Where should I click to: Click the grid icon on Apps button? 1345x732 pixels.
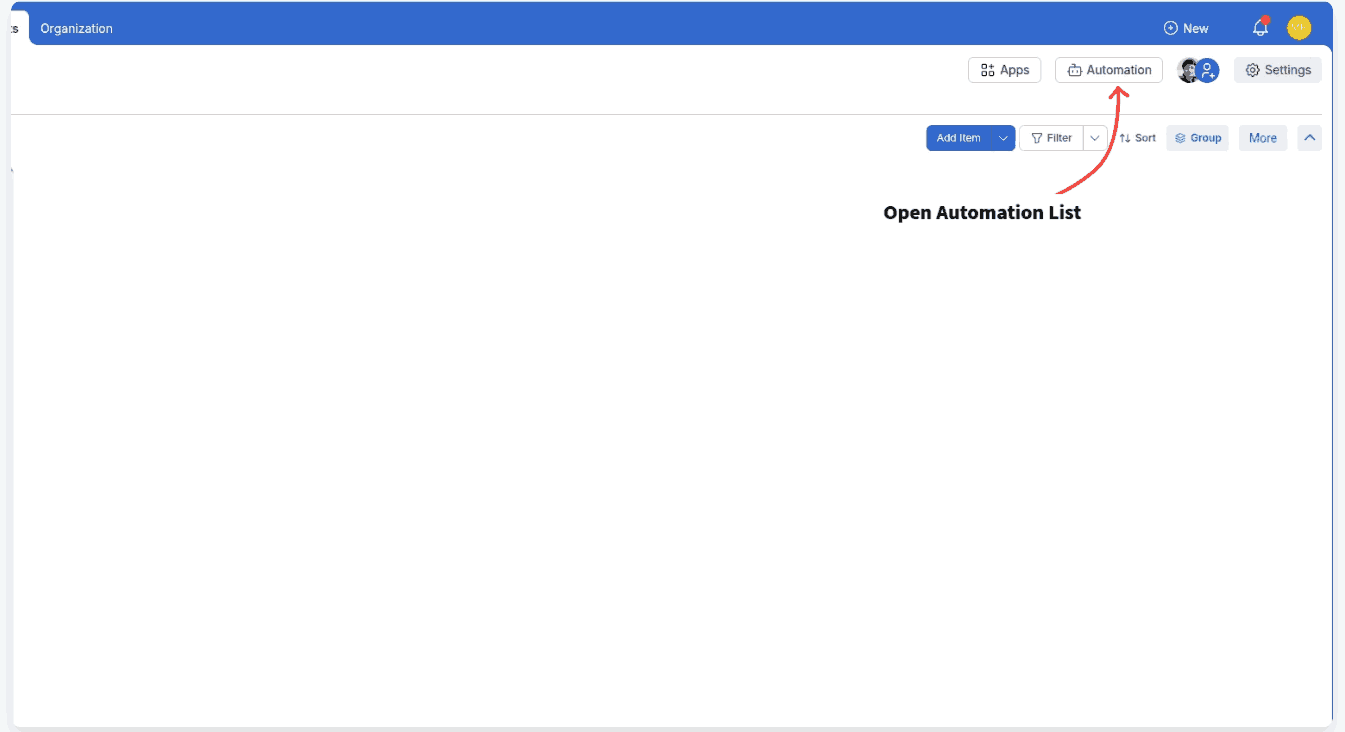click(987, 70)
